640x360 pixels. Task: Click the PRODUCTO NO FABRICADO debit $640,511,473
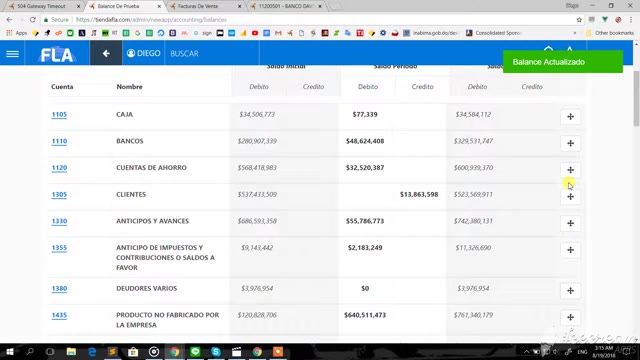tap(365, 315)
